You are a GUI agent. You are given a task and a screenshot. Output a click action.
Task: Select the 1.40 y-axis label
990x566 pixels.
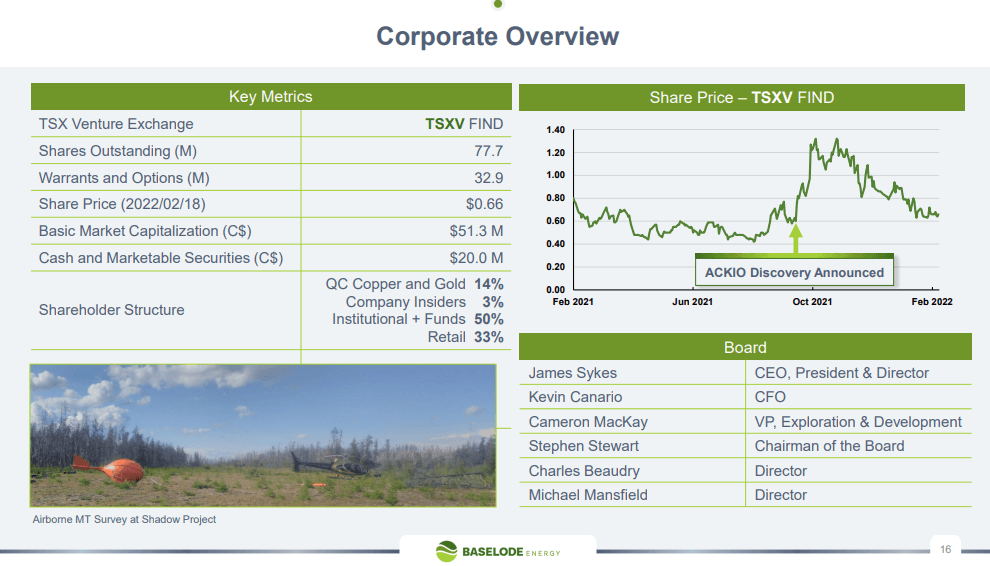(556, 129)
